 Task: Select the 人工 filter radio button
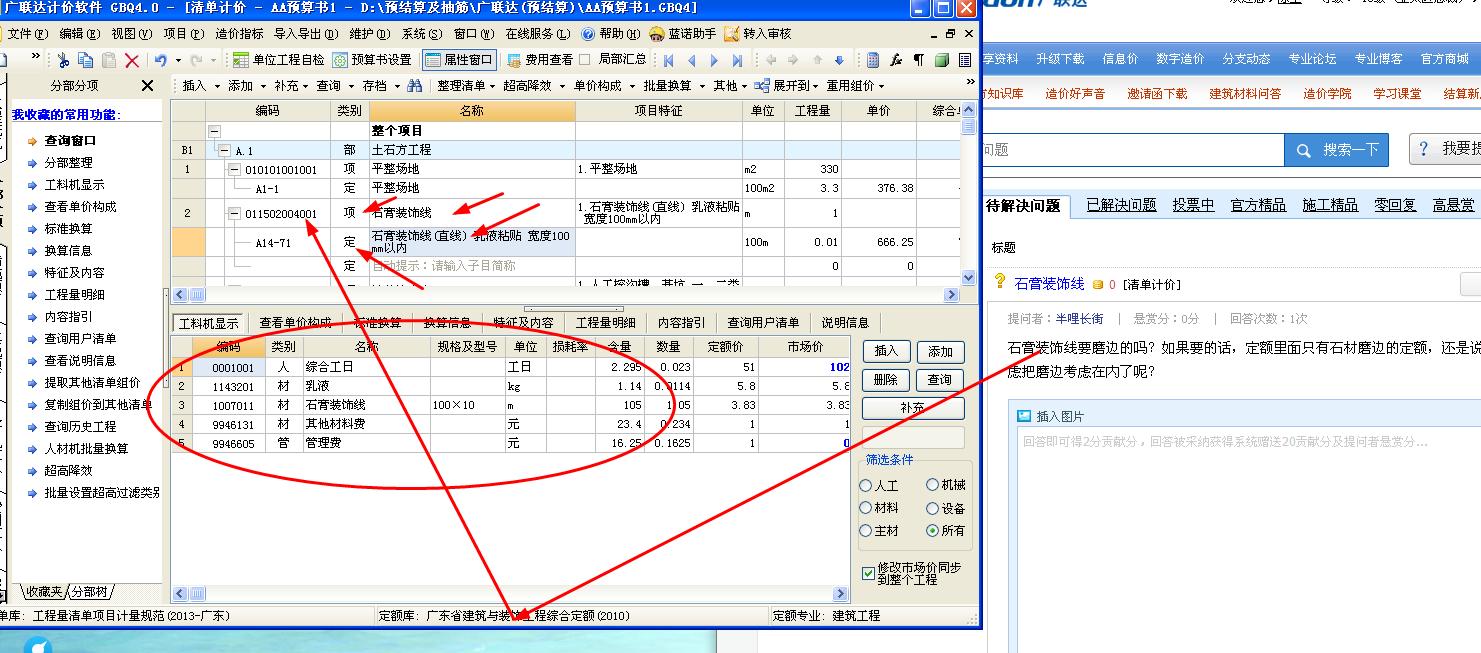pos(866,485)
